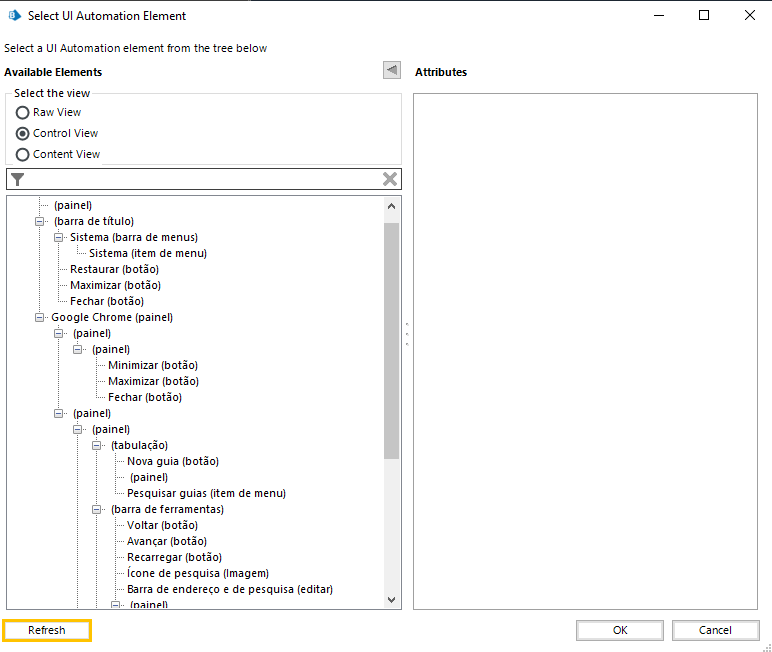This screenshot has width=772, height=652.
Task: Close the Select UI Automation Element window
Action: click(x=749, y=16)
